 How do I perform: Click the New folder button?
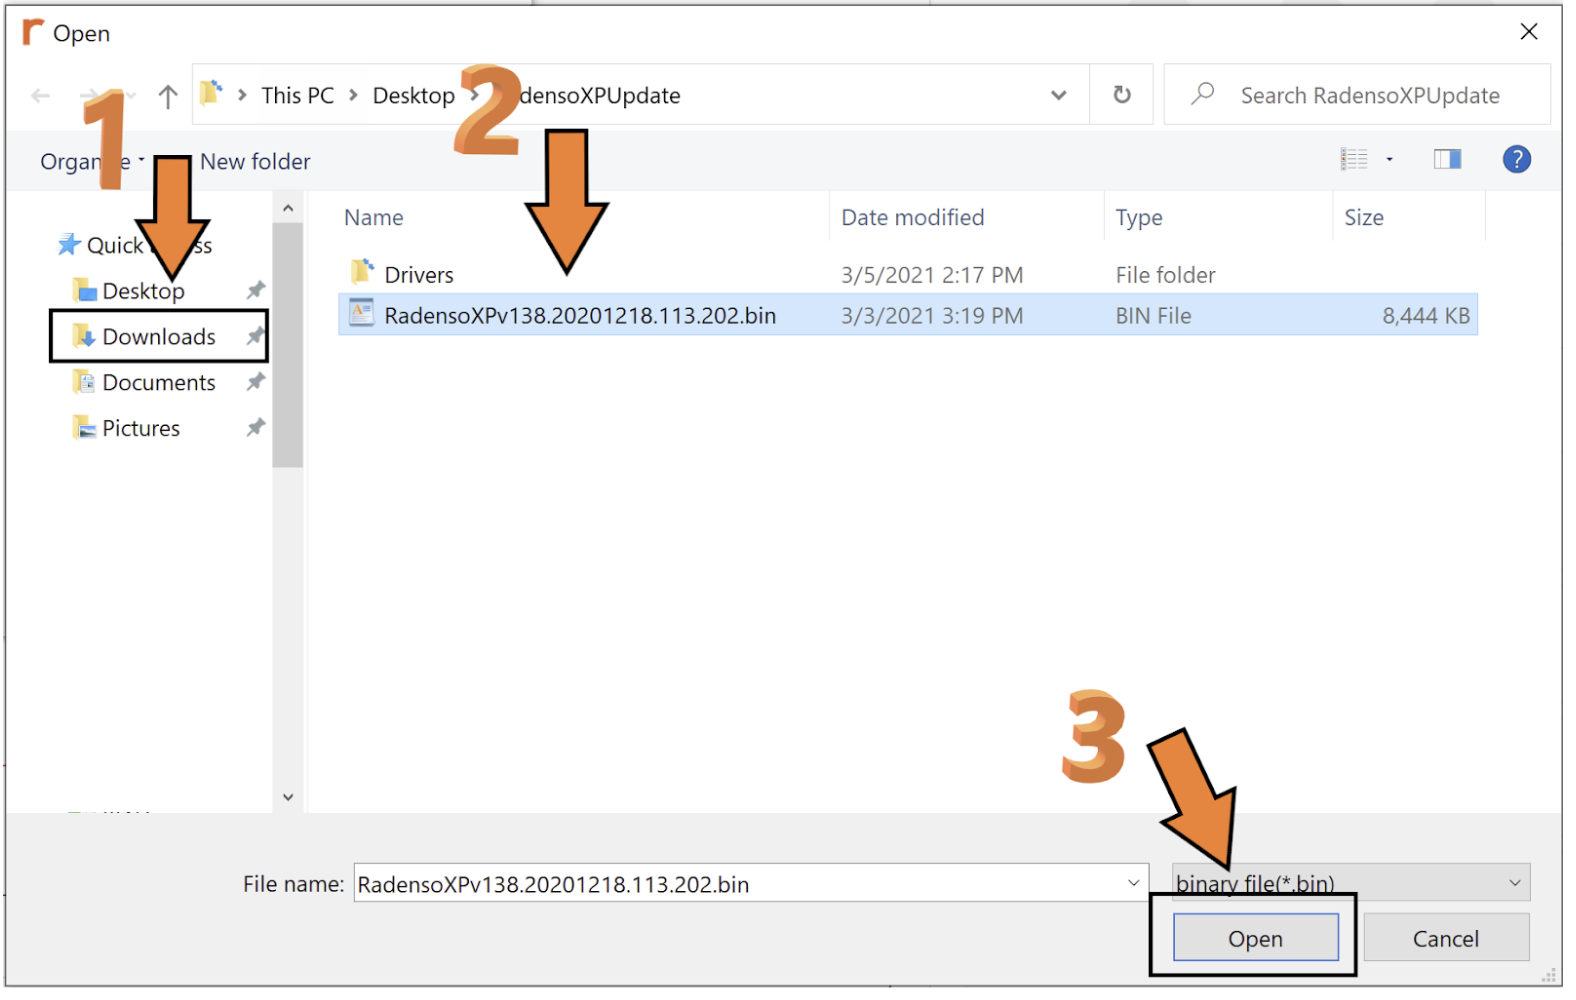(255, 162)
